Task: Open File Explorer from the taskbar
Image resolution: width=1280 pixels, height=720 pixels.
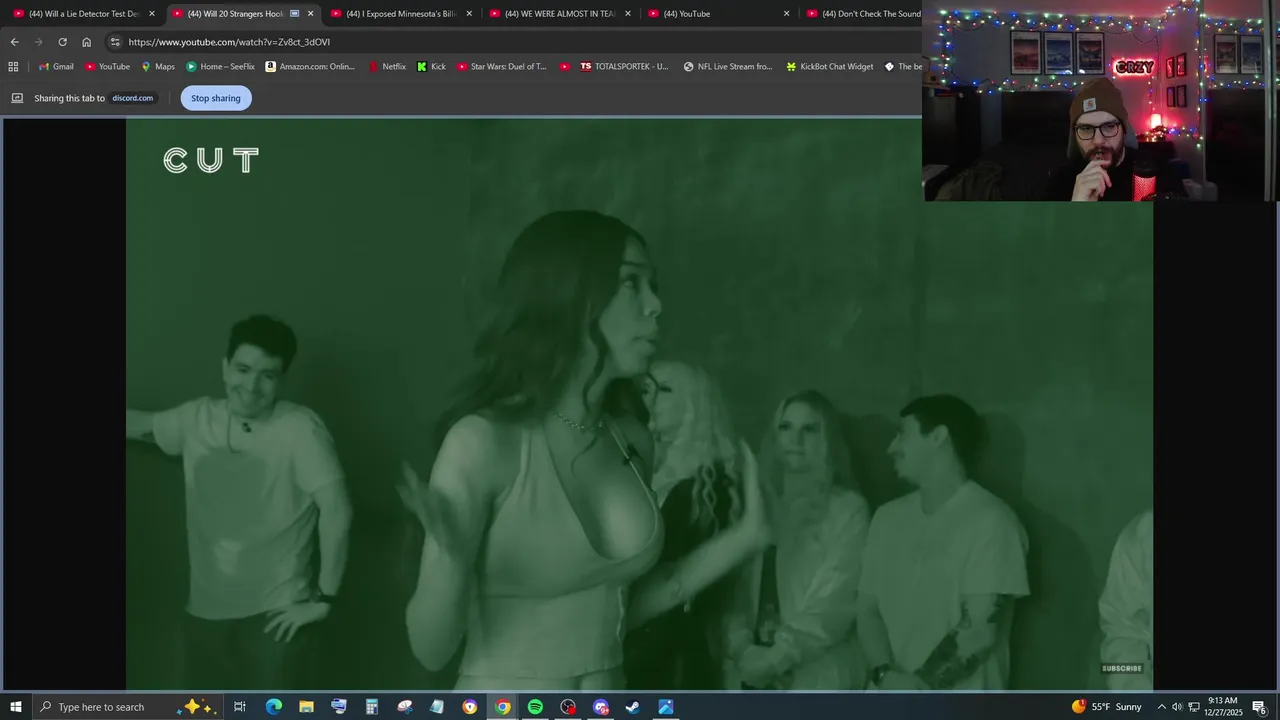Action: [x=306, y=707]
